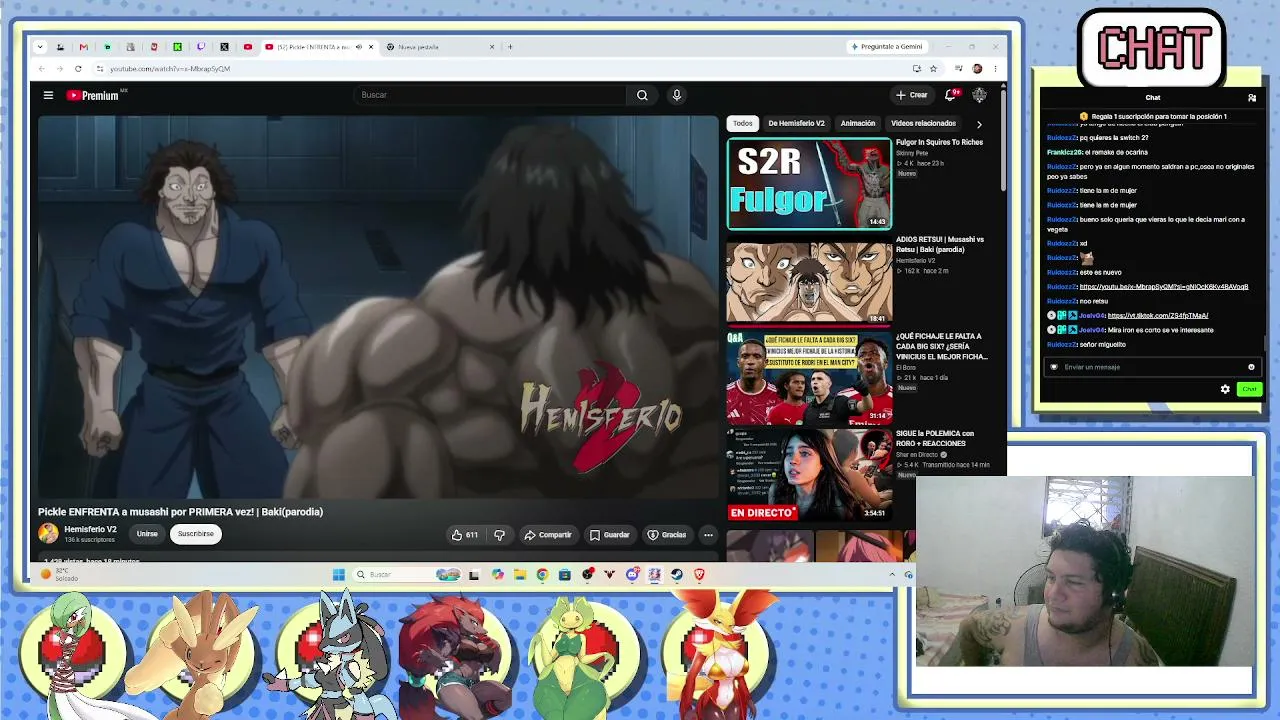The image size is (1280, 720).
Task: Send the message with Chat button
Action: [1249, 389]
